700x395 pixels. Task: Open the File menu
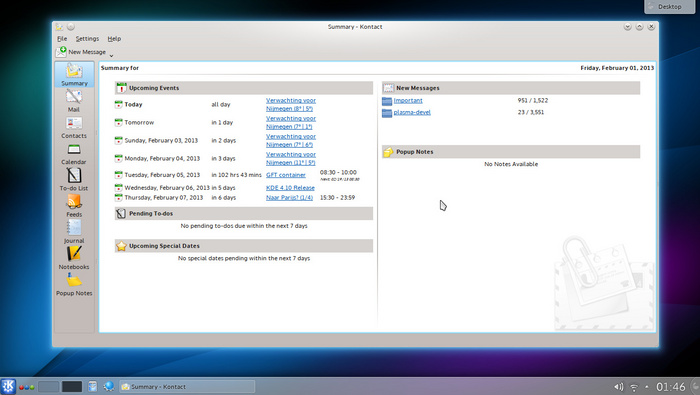coord(62,39)
